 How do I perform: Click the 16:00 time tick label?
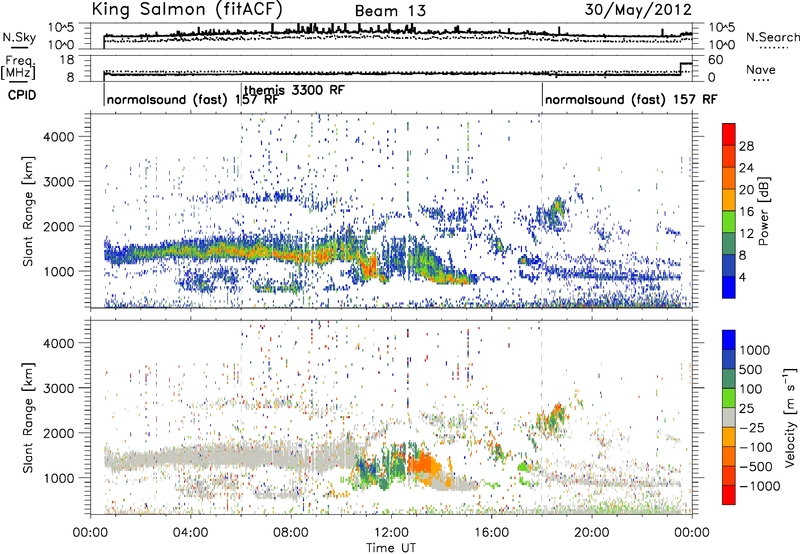tap(491, 533)
